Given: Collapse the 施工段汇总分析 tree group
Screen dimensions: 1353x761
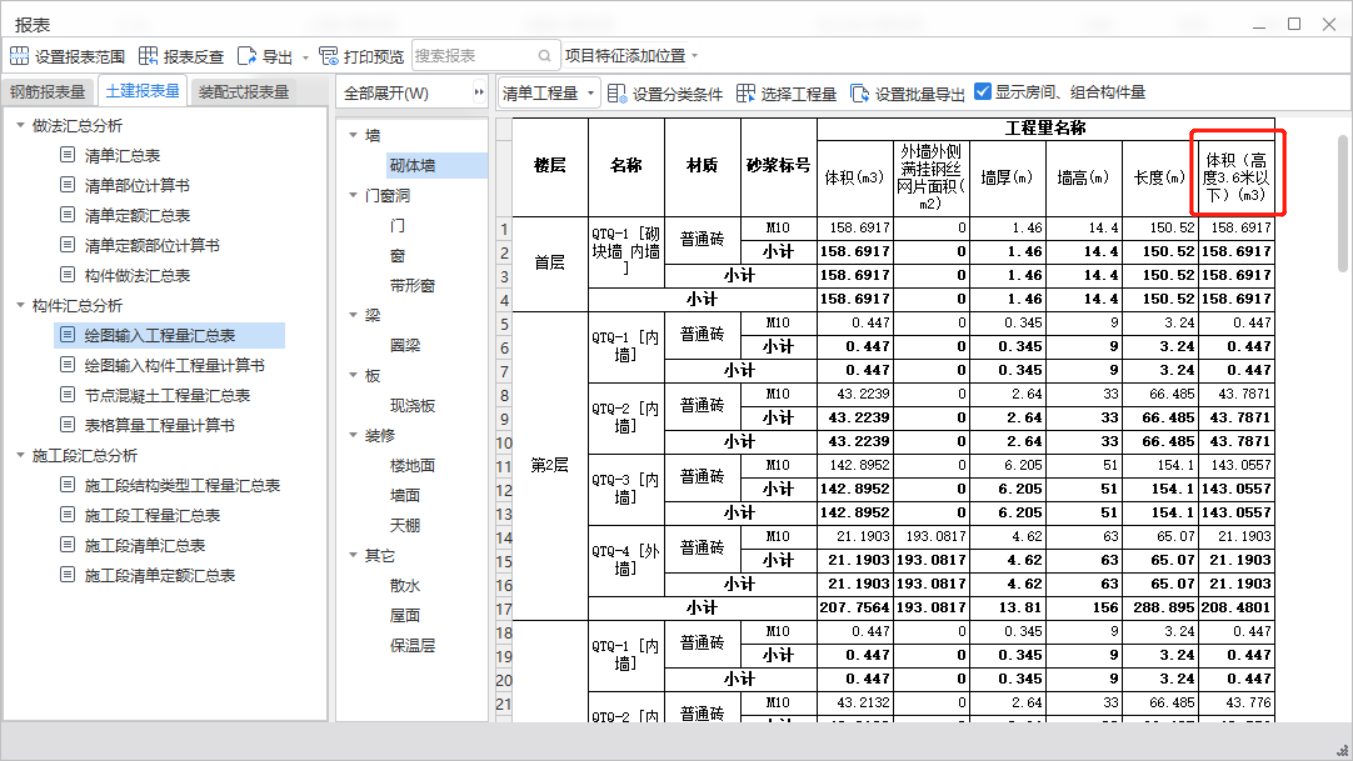Looking at the screenshot, I should [20, 455].
